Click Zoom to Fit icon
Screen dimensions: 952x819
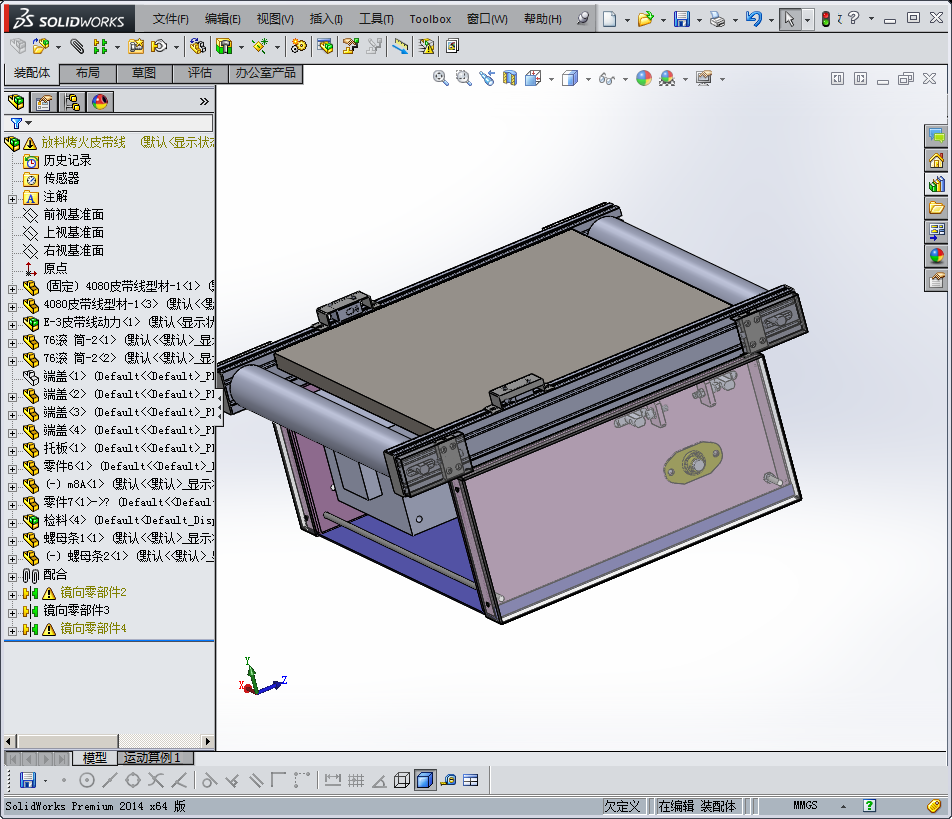coord(441,78)
